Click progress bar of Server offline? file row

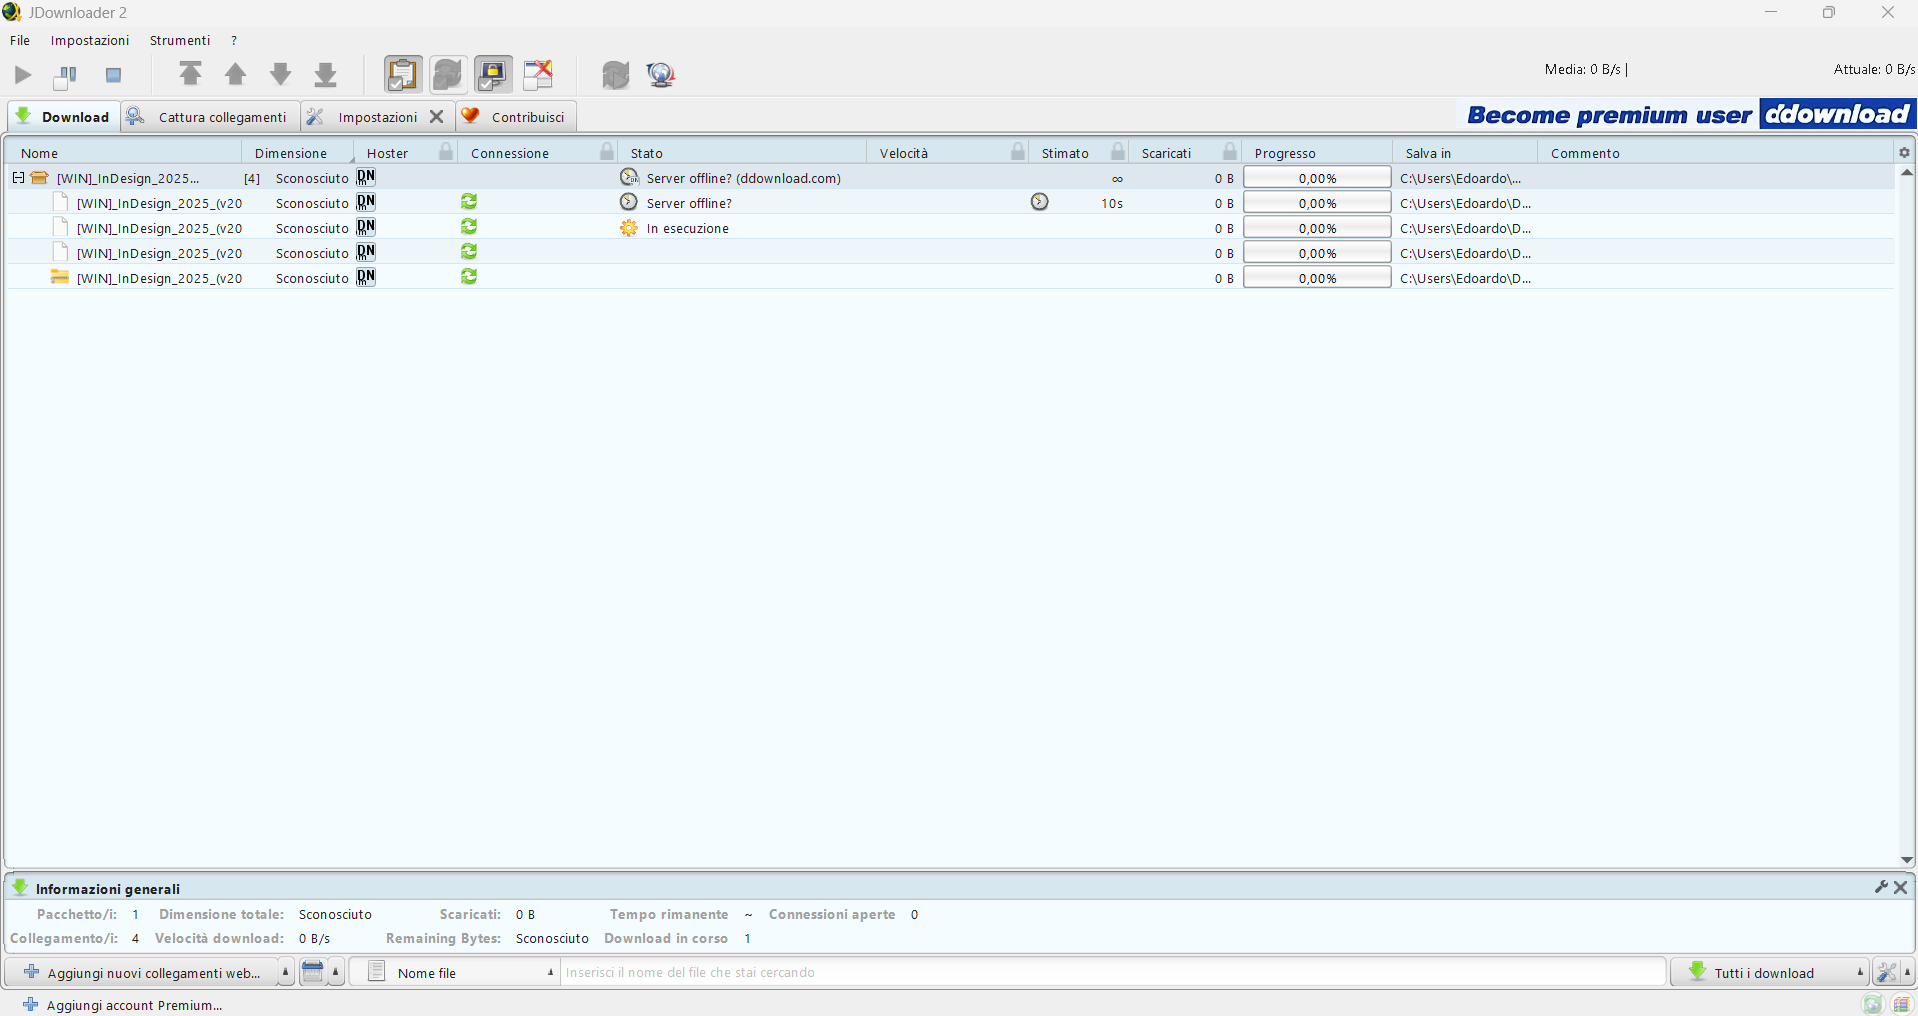(x=1317, y=203)
